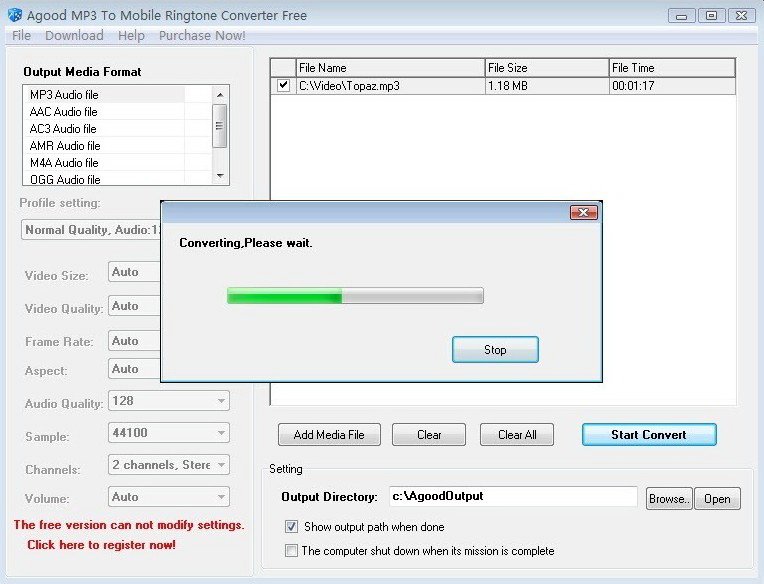The image size is (764, 584).
Task: Open the Video Quality dropdown
Action: tap(134, 306)
